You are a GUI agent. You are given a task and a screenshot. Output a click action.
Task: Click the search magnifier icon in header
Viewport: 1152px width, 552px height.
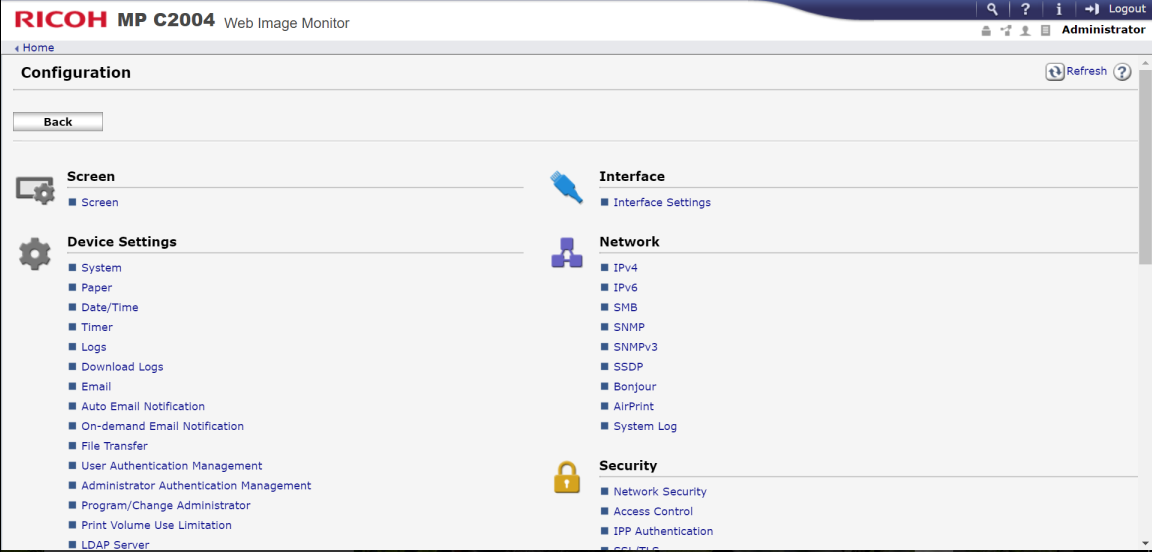pyautogui.click(x=990, y=9)
